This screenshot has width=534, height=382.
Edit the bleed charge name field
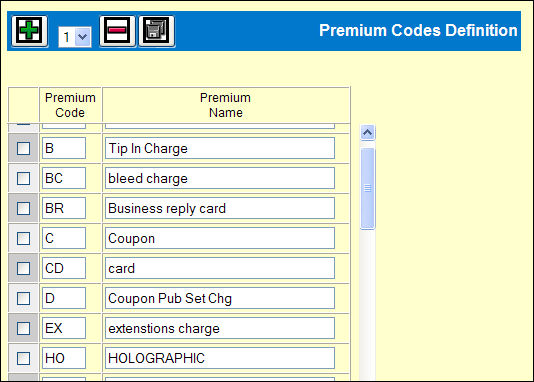point(220,178)
